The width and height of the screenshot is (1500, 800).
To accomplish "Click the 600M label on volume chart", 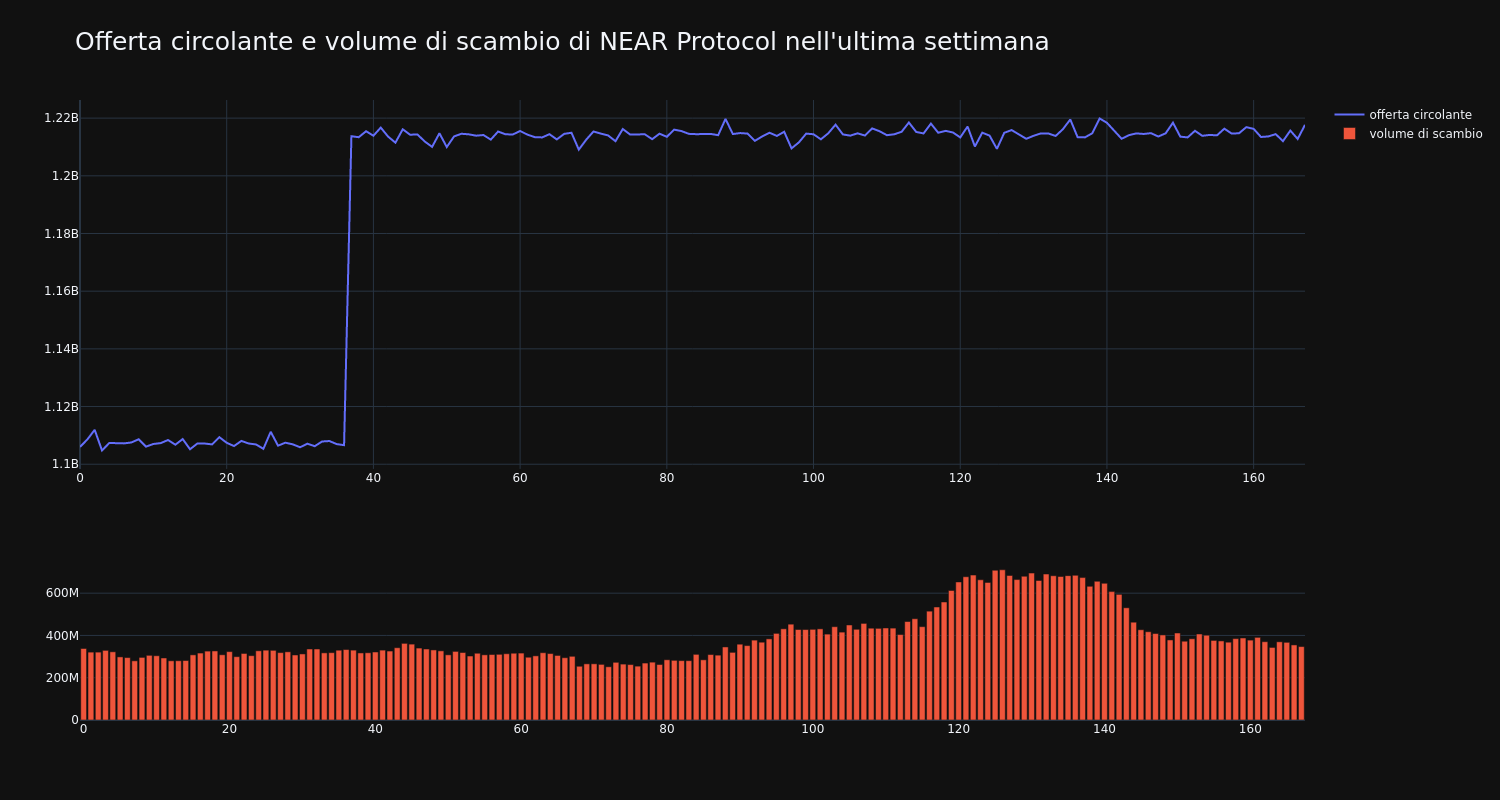I will (62, 593).
